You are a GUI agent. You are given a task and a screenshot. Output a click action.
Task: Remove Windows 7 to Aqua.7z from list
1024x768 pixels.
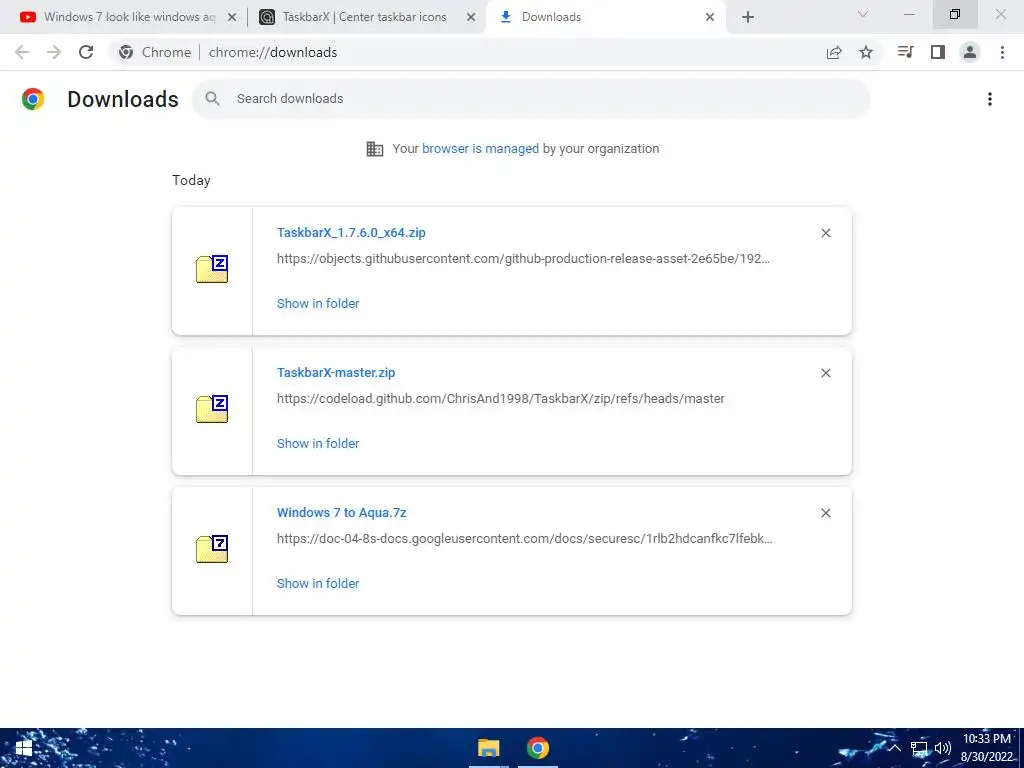pyautogui.click(x=826, y=513)
